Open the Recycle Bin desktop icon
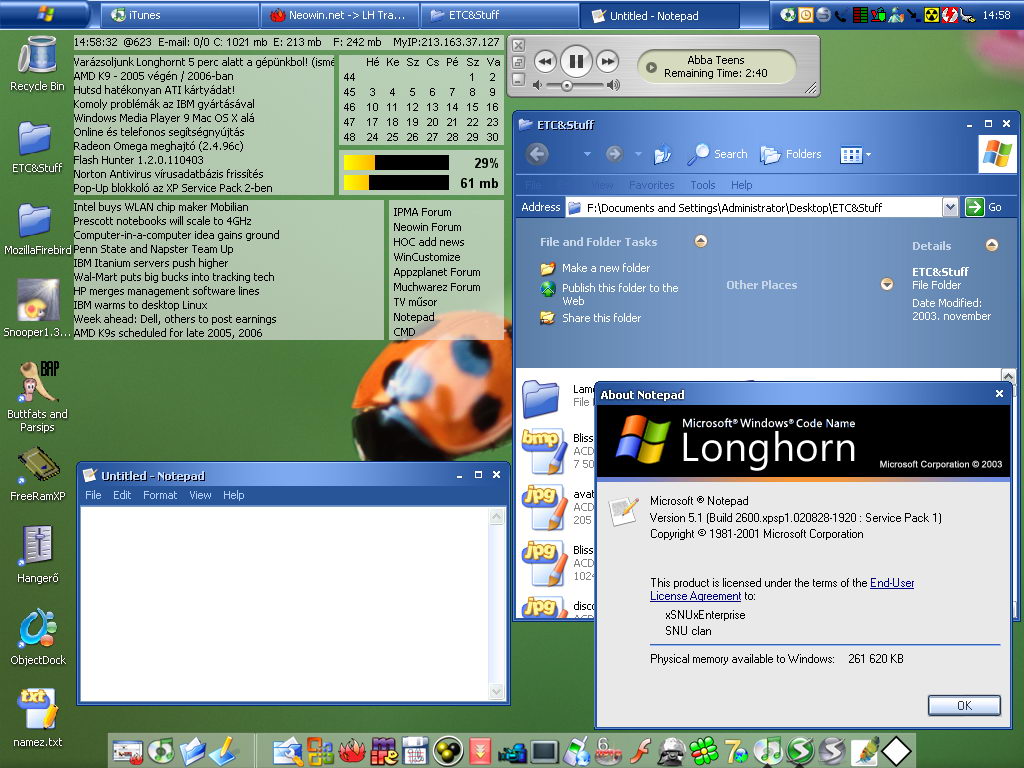The height and width of the screenshot is (768, 1024). point(37,63)
